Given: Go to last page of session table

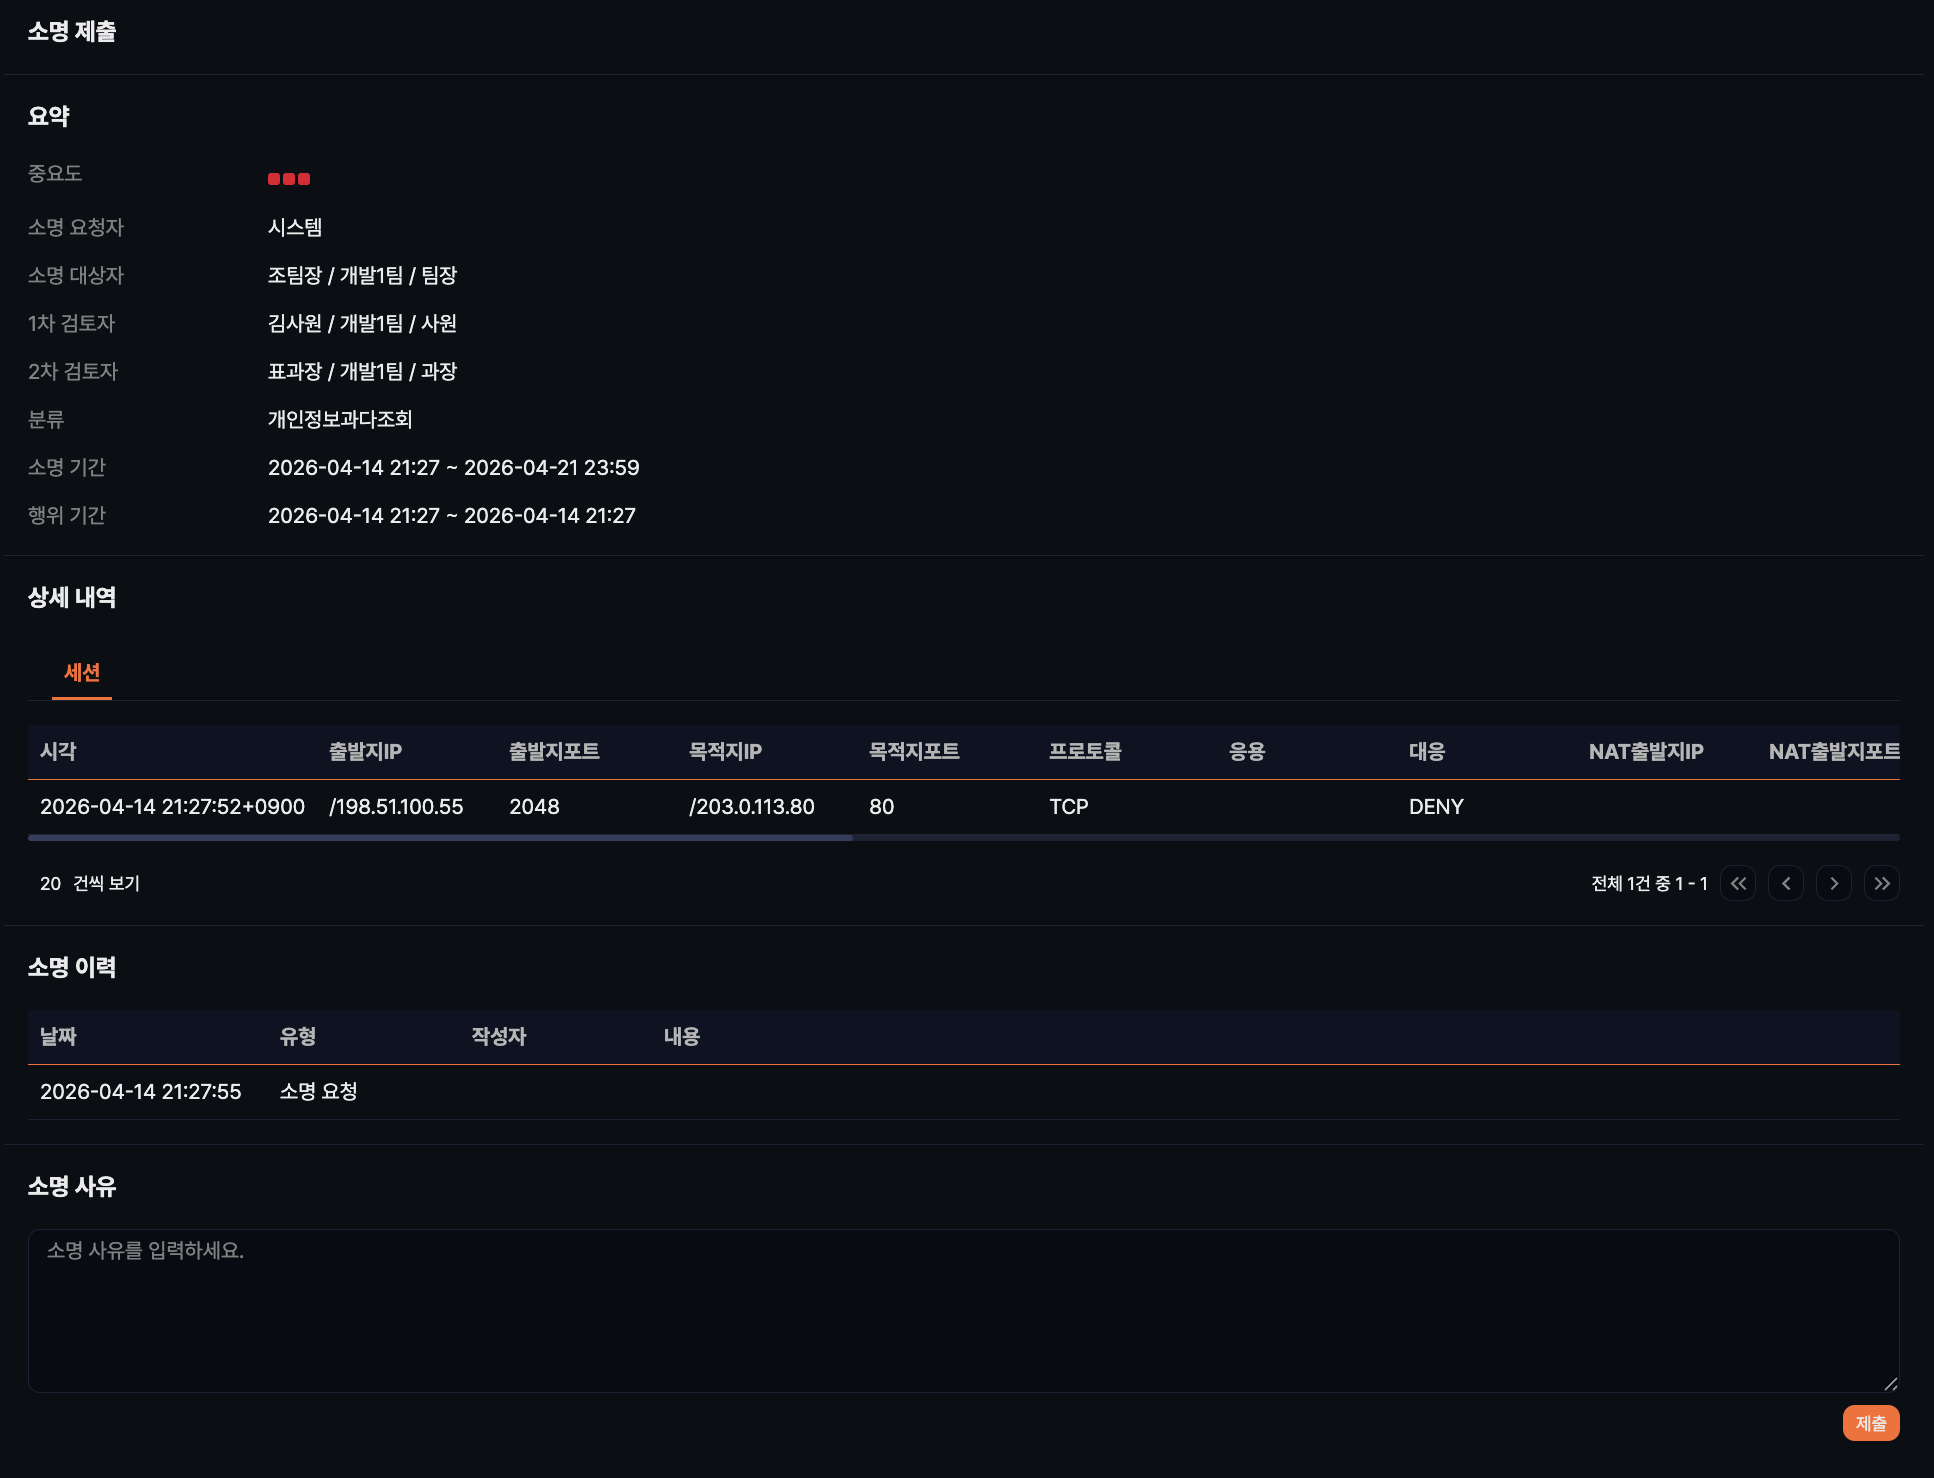Looking at the screenshot, I should tap(1882, 883).
